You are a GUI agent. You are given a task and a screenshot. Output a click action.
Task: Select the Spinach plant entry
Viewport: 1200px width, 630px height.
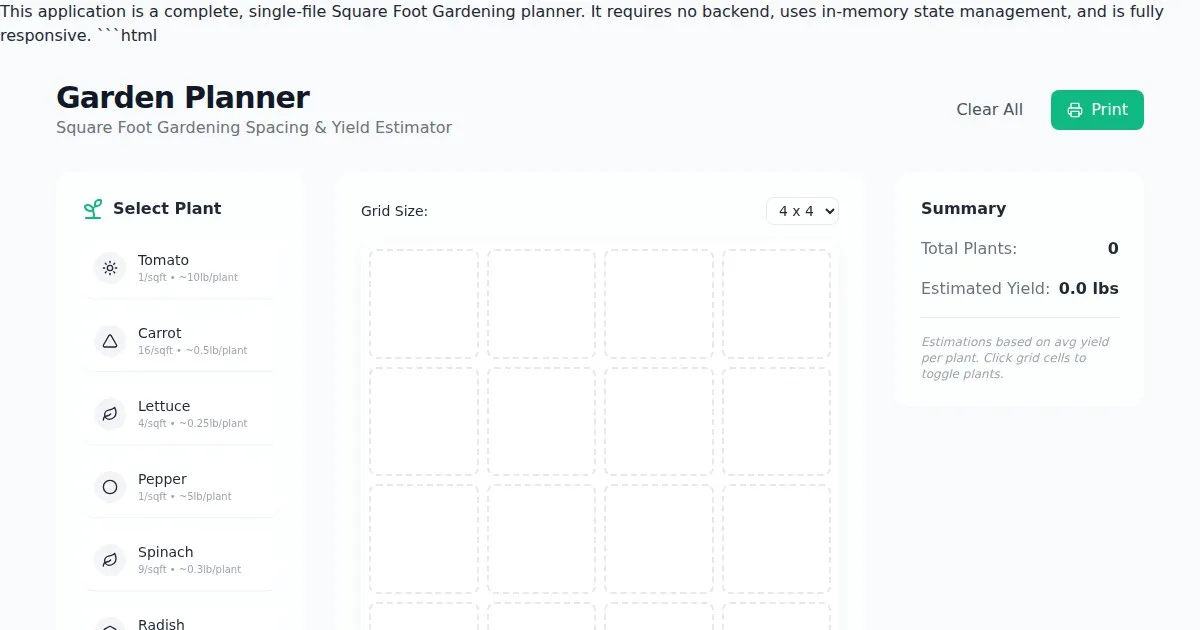(x=180, y=560)
